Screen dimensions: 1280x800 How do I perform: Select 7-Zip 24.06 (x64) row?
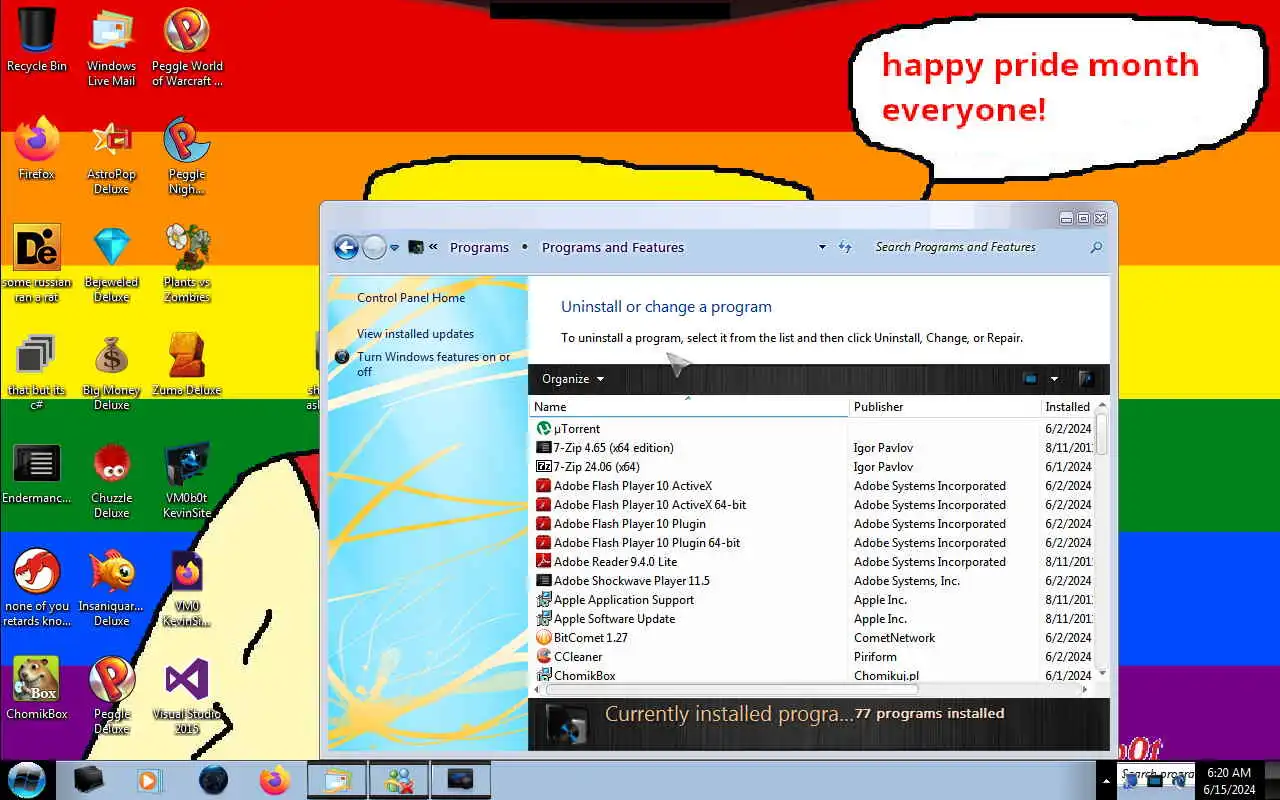coord(813,467)
